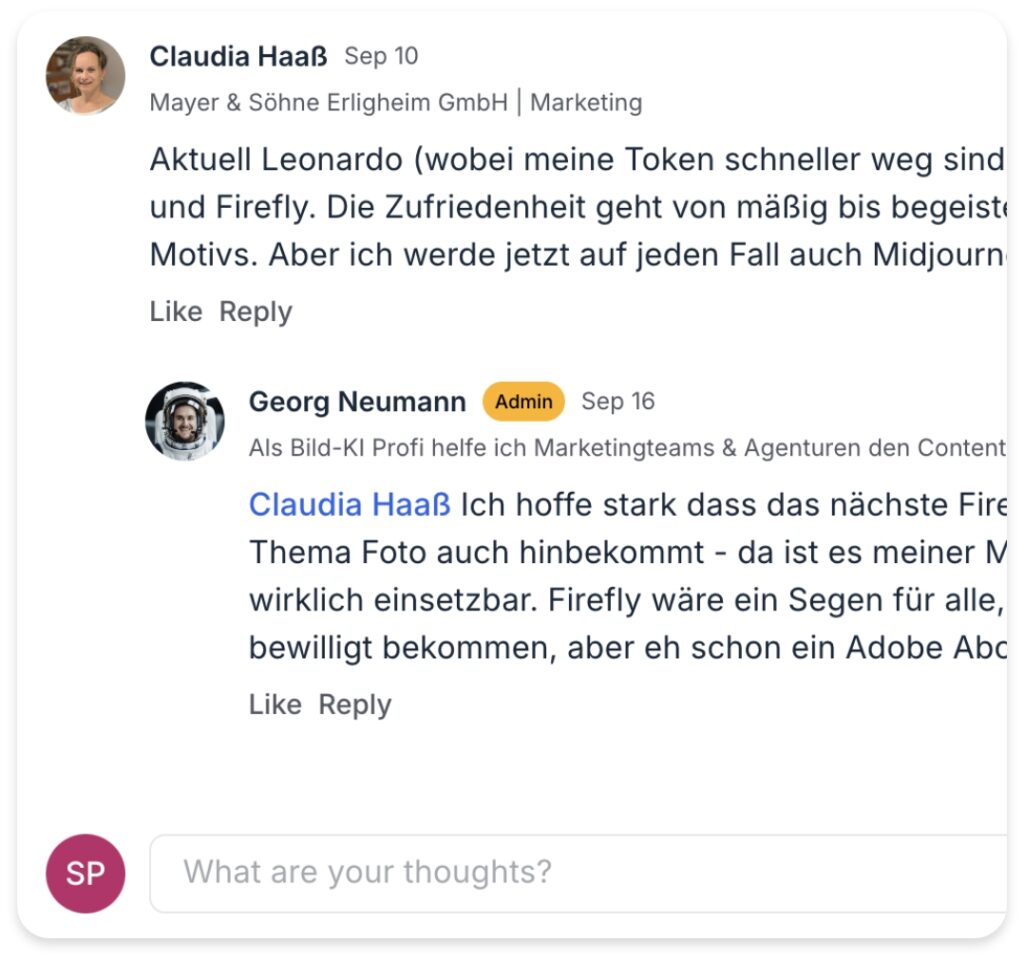Click the Marketing label under Claudia's name
The width and height of the screenshot is (1024, 961).
click(586, 102)
